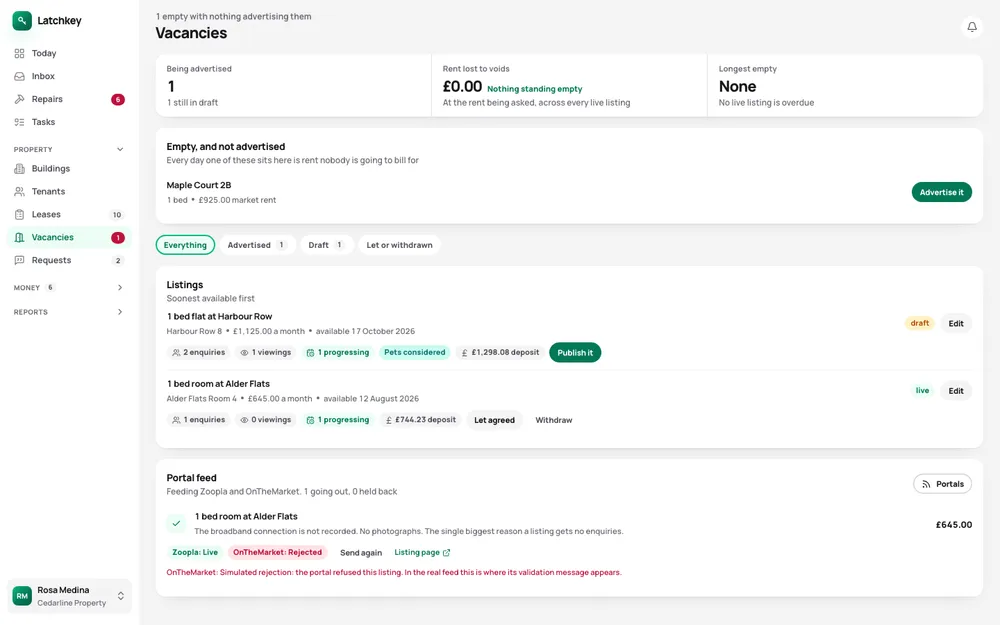The image size is (1000, 625).
Task: Click the OnTheMarket: Rejected status badge
Action: point(277,553)
